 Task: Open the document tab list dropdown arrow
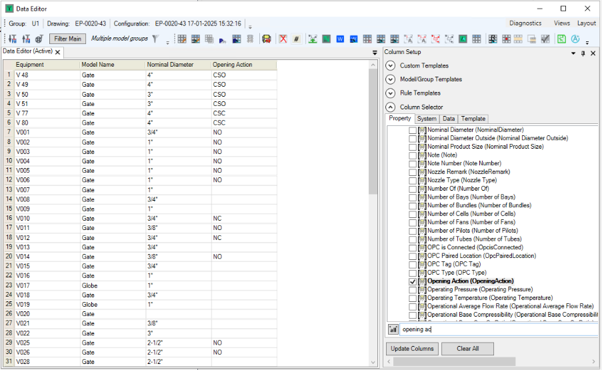point(375,53)
